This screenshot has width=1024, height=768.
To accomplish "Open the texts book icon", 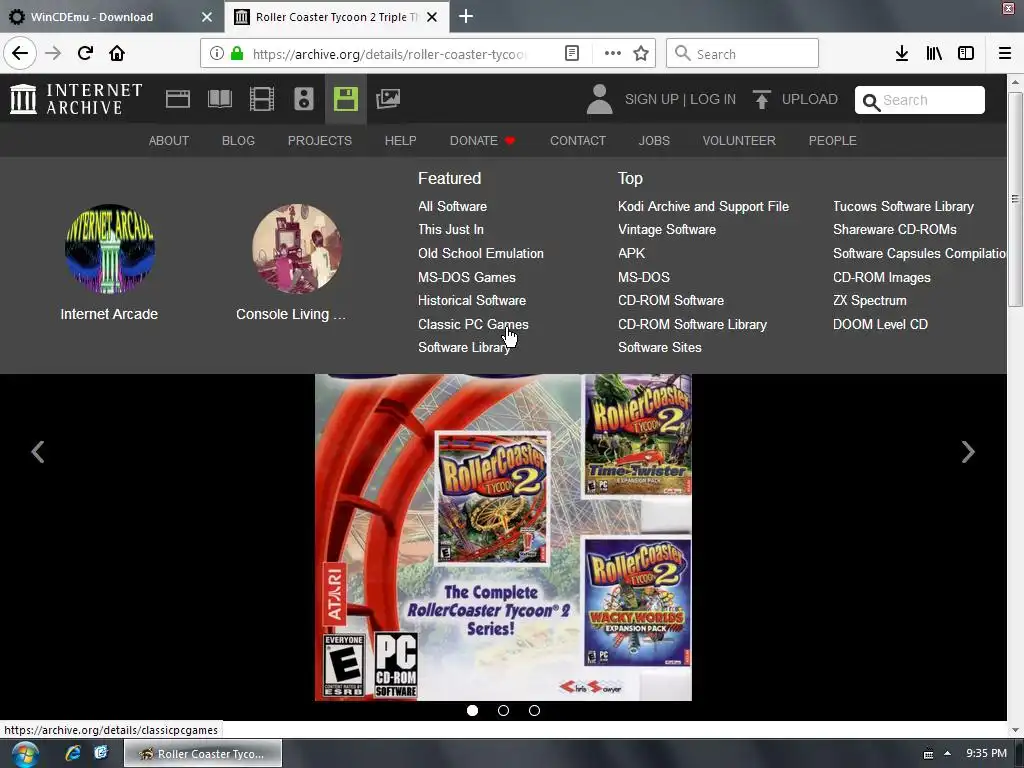I will [219, 99].
